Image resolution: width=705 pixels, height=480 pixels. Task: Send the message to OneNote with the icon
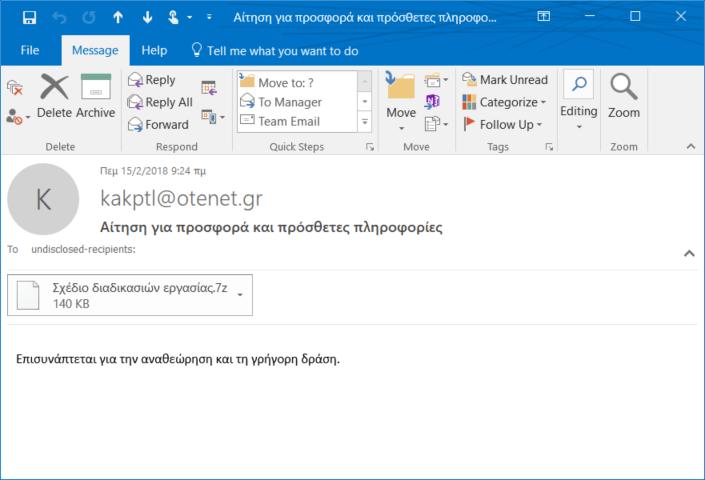click(x=432, y=102)
